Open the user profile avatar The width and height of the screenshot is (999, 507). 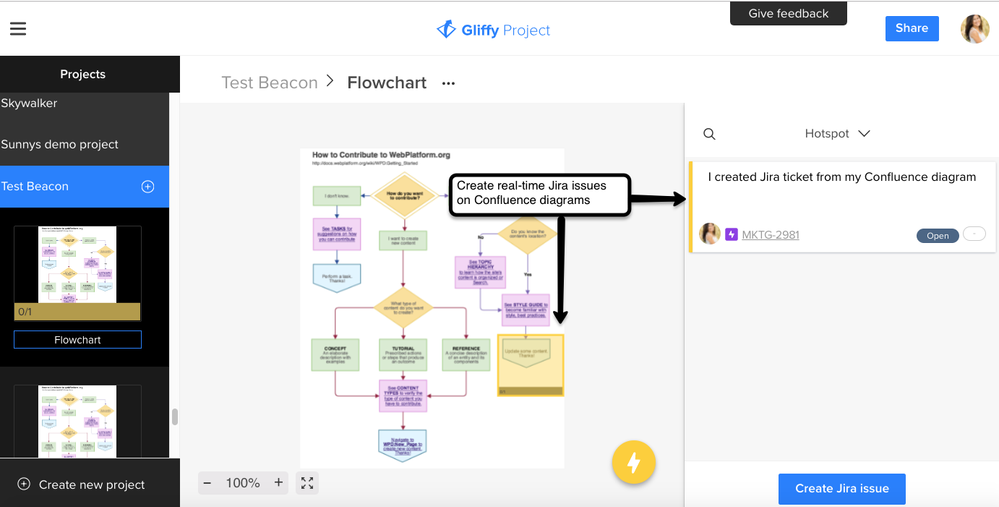(x=975, y=29)
